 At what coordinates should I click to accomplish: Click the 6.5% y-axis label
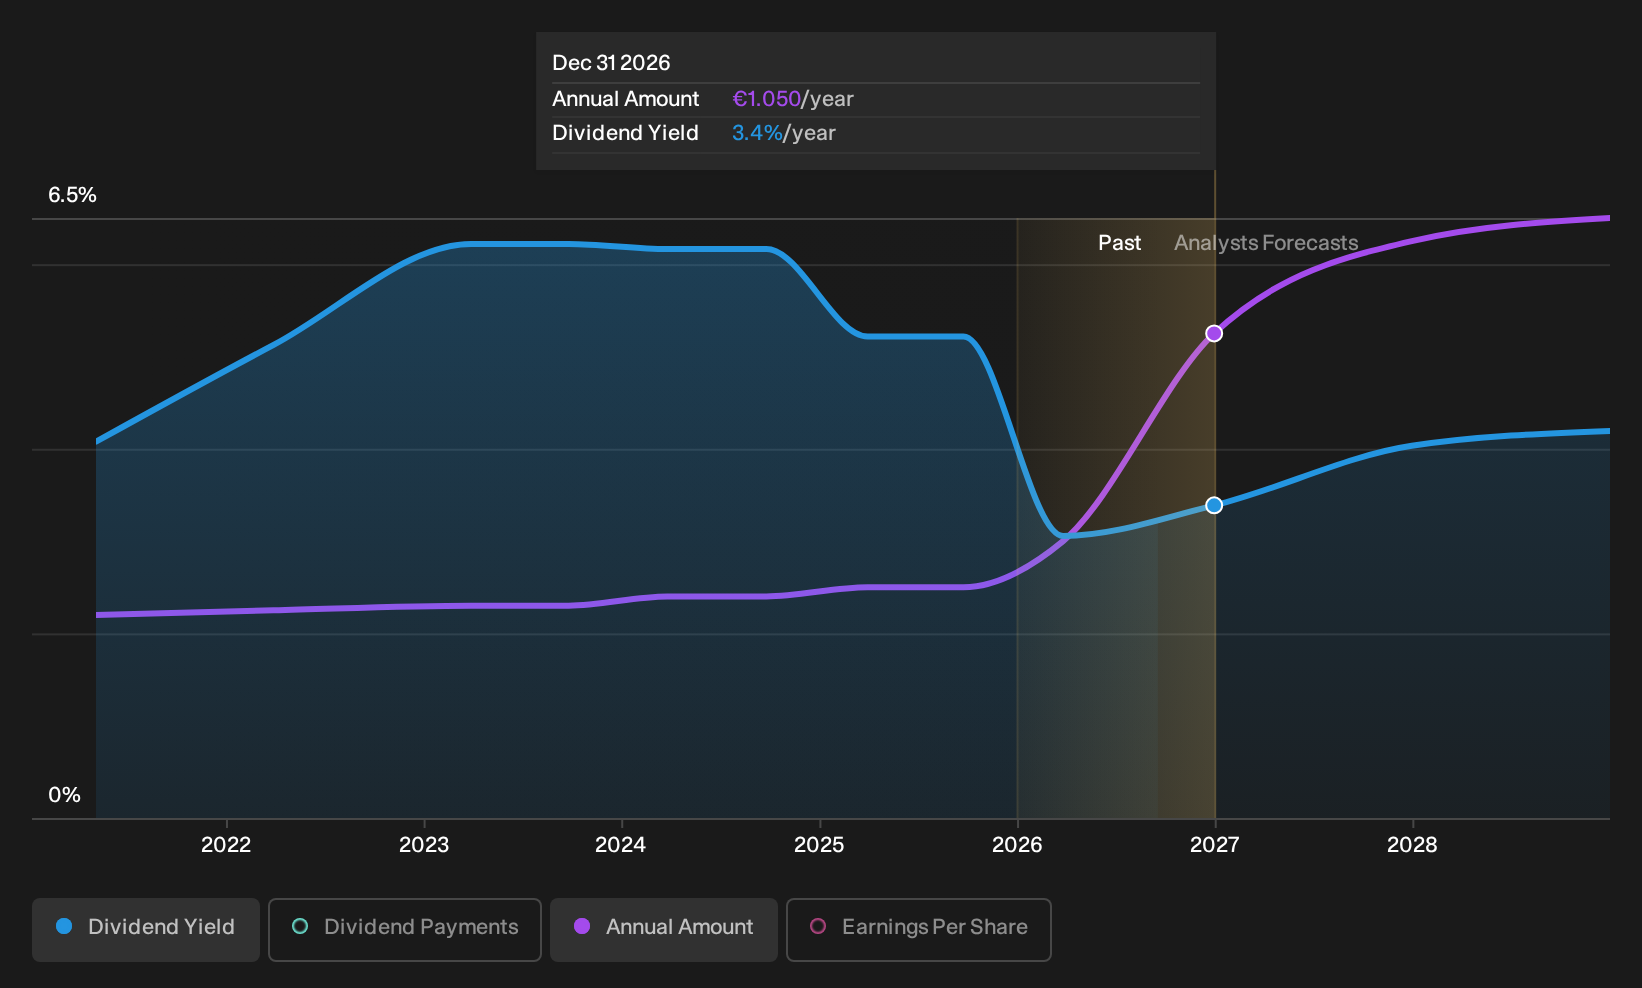coord(72,195)
